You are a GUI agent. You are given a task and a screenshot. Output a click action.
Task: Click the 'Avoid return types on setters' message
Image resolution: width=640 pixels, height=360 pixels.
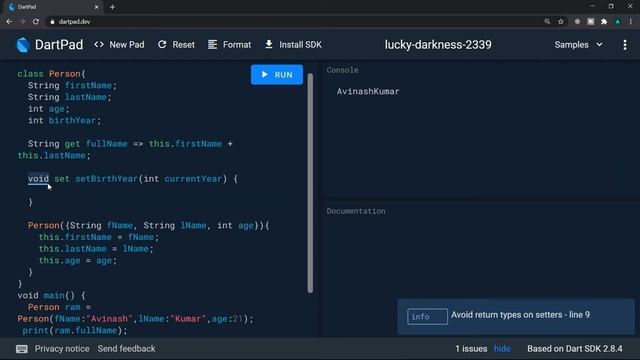(x=520, y=315)
